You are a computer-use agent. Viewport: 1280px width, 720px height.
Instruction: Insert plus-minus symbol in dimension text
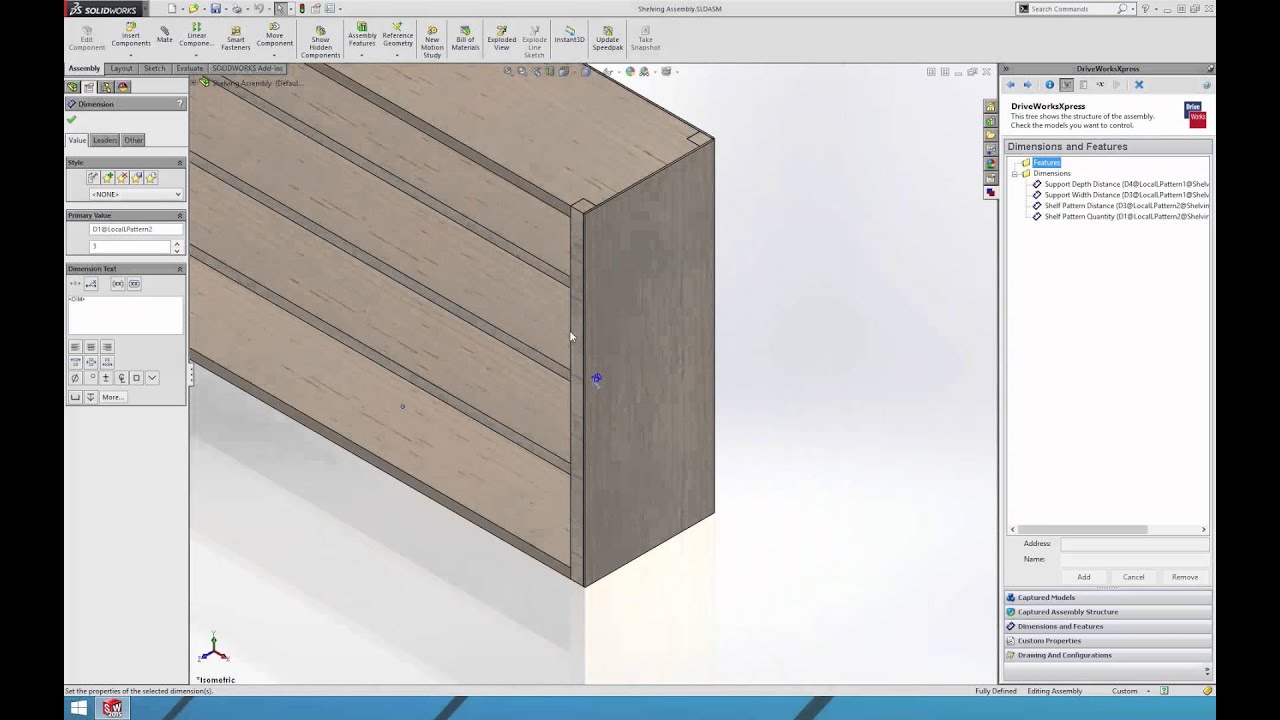pyautogui.click(x=106, y=378)
